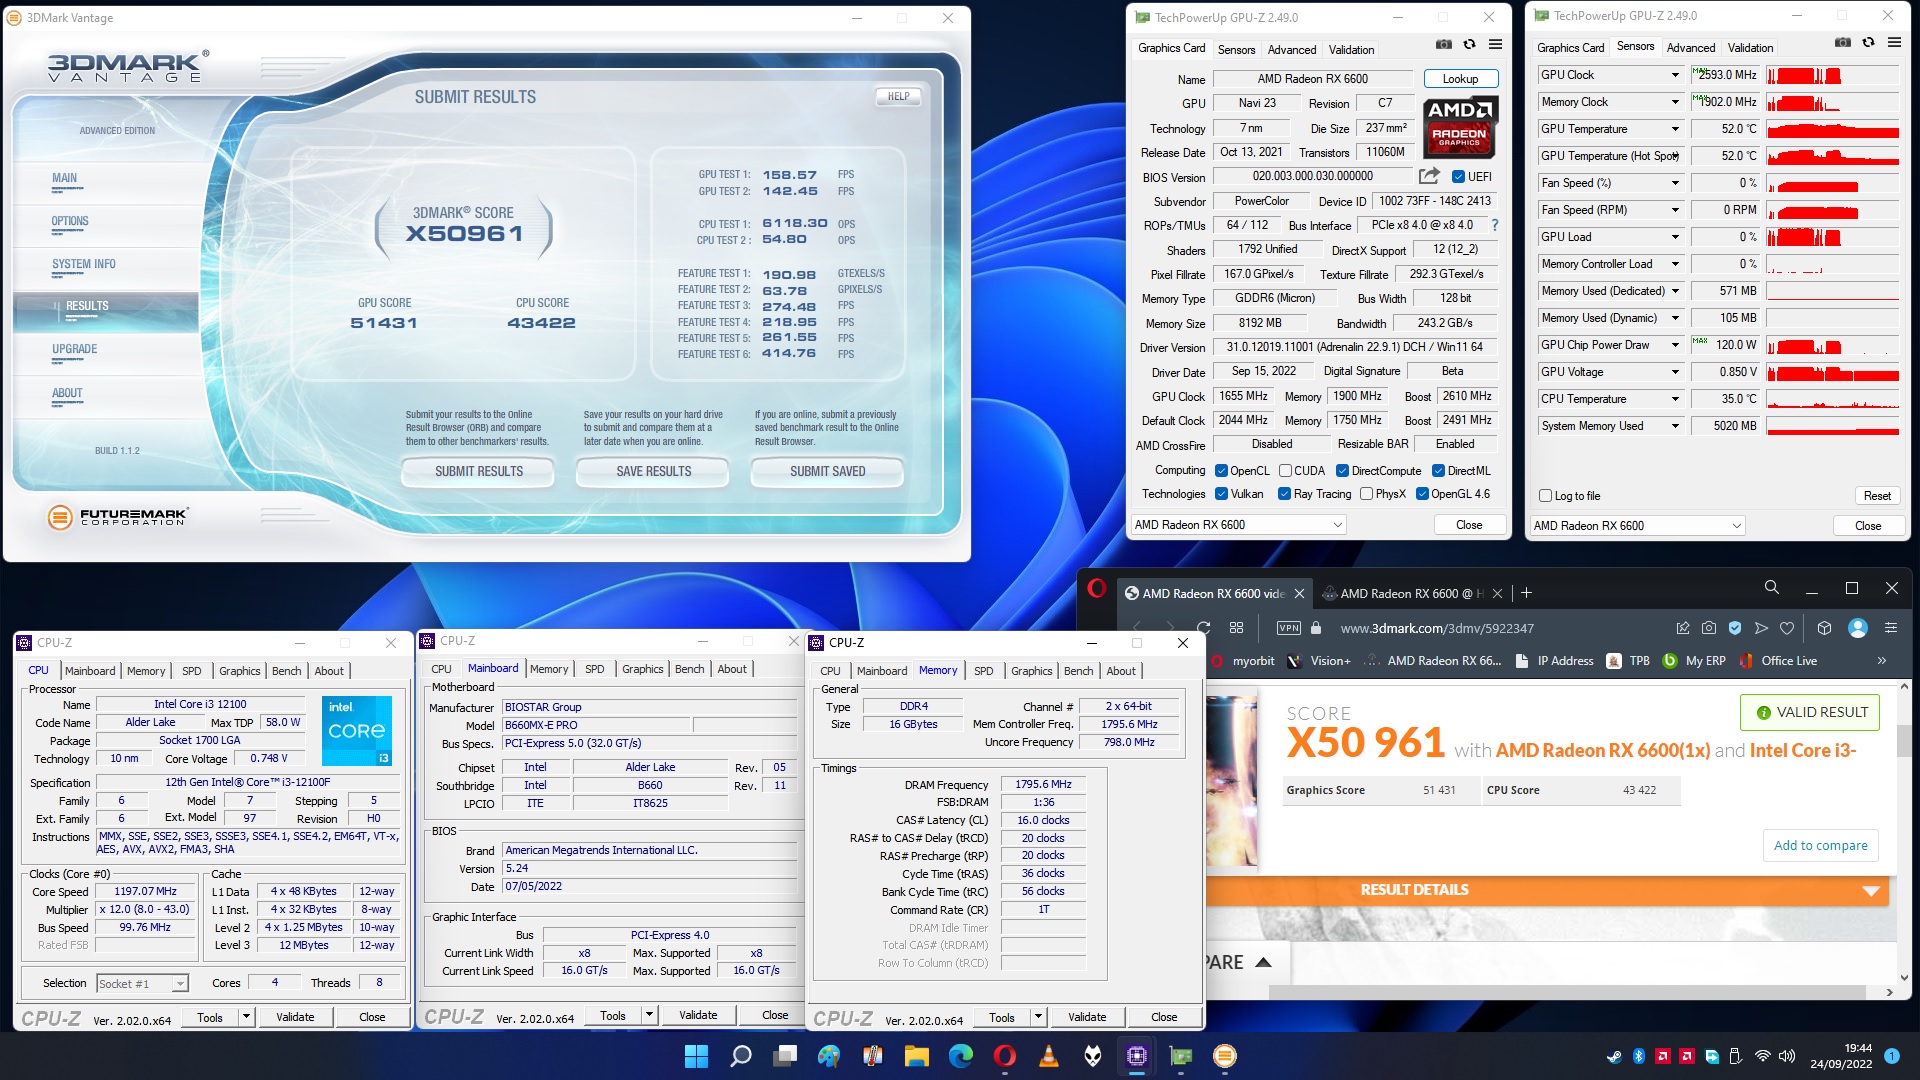Open File Explorer from the taskbar

point(917,1056)
